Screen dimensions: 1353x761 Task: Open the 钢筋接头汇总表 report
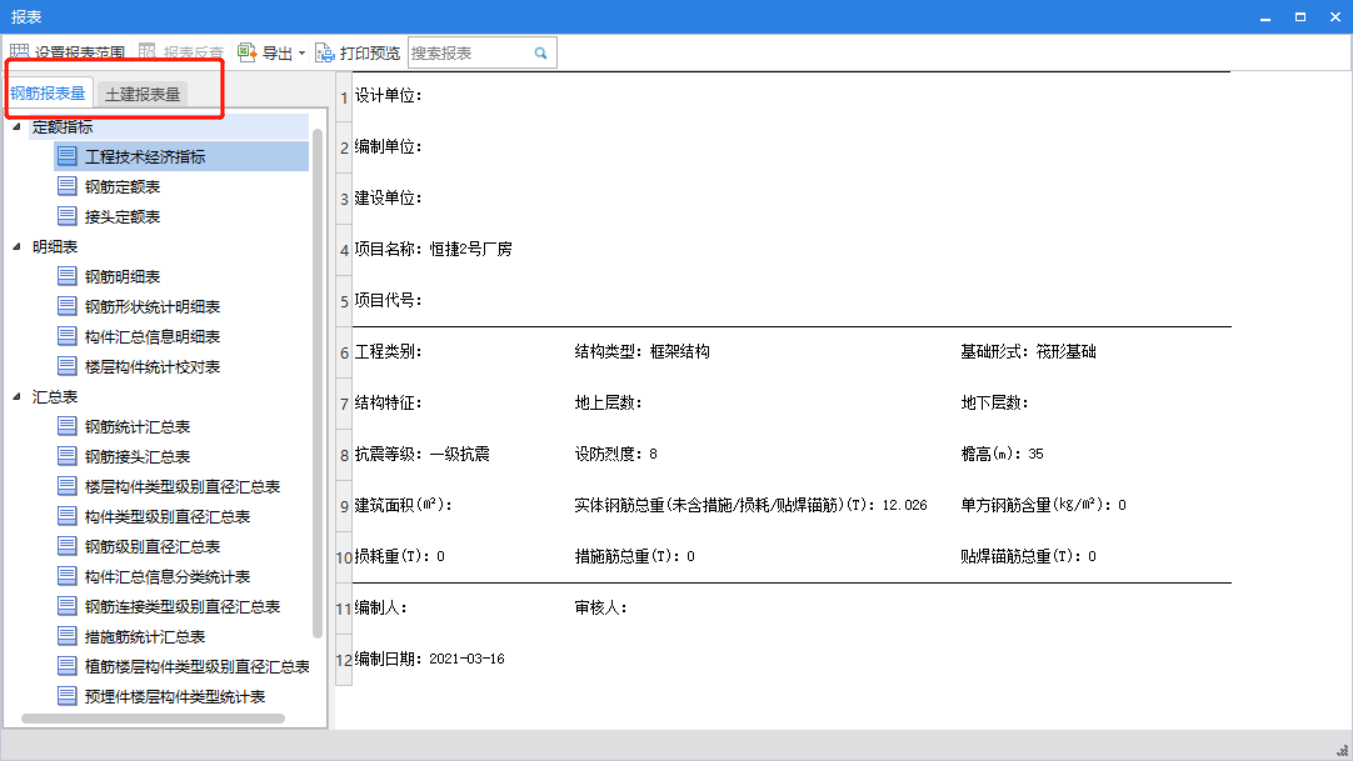click(138, 457)
